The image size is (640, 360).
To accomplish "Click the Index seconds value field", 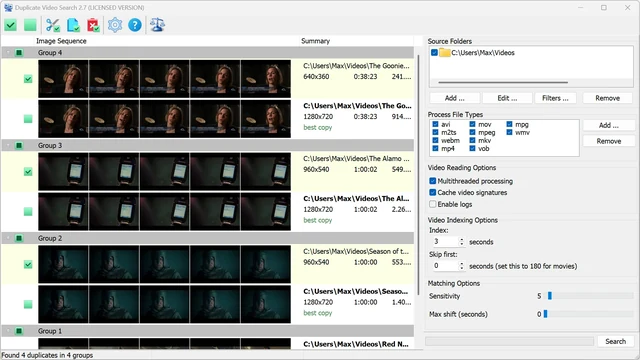I will (x=445, y=242).
